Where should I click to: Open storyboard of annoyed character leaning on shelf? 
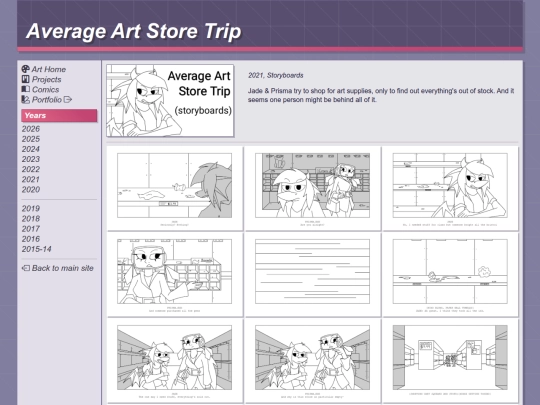[x=450, y=188]
